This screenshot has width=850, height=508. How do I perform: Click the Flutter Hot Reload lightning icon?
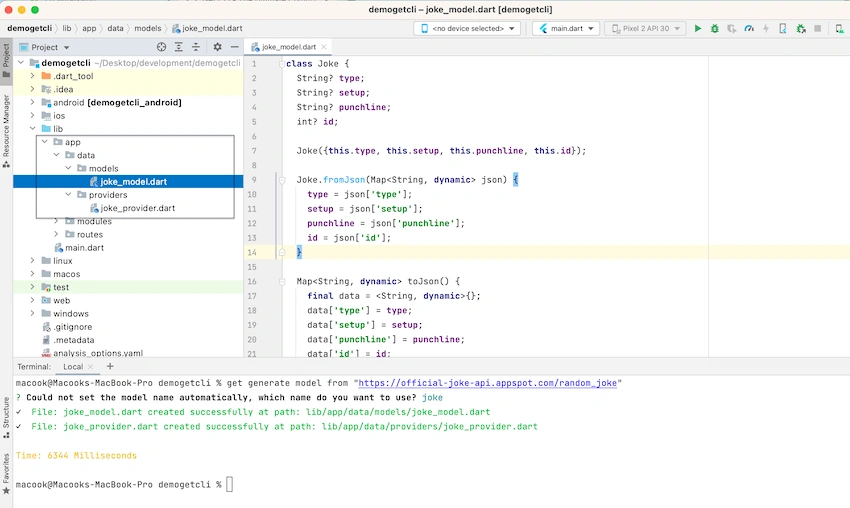766,28
